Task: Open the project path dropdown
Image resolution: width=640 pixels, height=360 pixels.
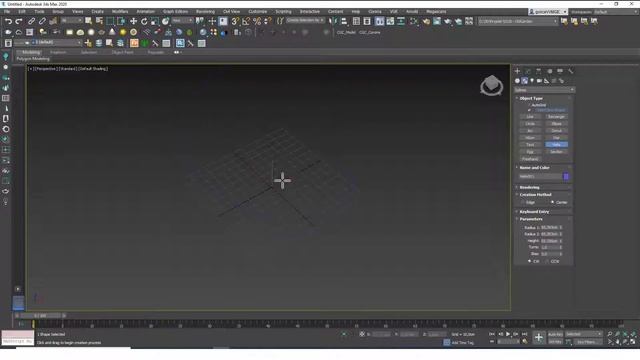Action: point(518,21)
